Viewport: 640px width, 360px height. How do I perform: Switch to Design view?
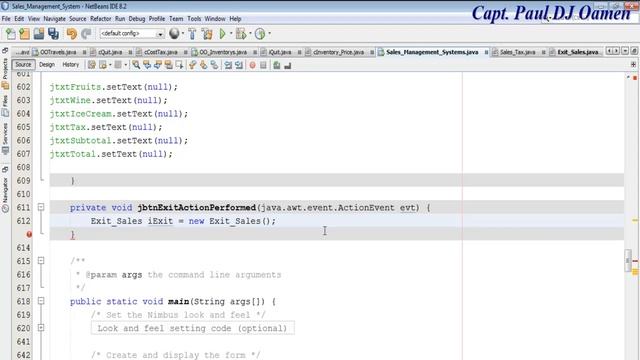(x=47, y=65)
